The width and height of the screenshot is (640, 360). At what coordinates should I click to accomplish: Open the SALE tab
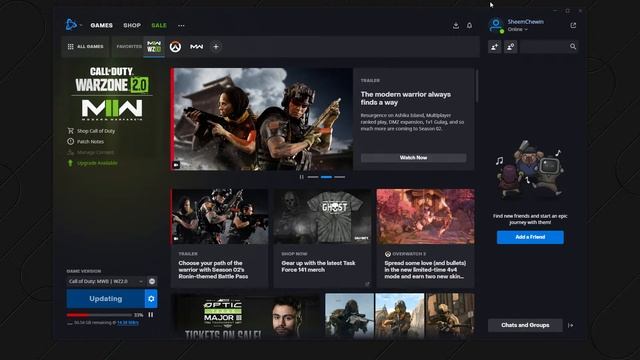tap(159, 25)
